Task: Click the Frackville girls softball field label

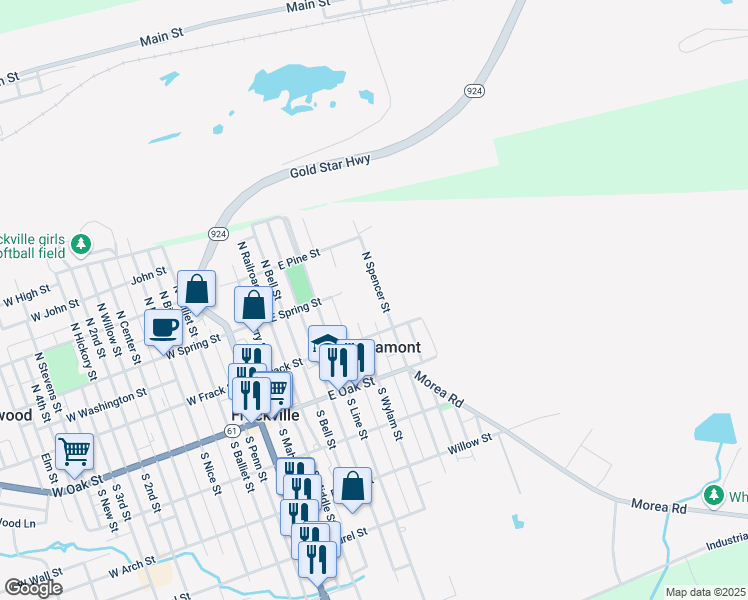Action: coord(32,246)
